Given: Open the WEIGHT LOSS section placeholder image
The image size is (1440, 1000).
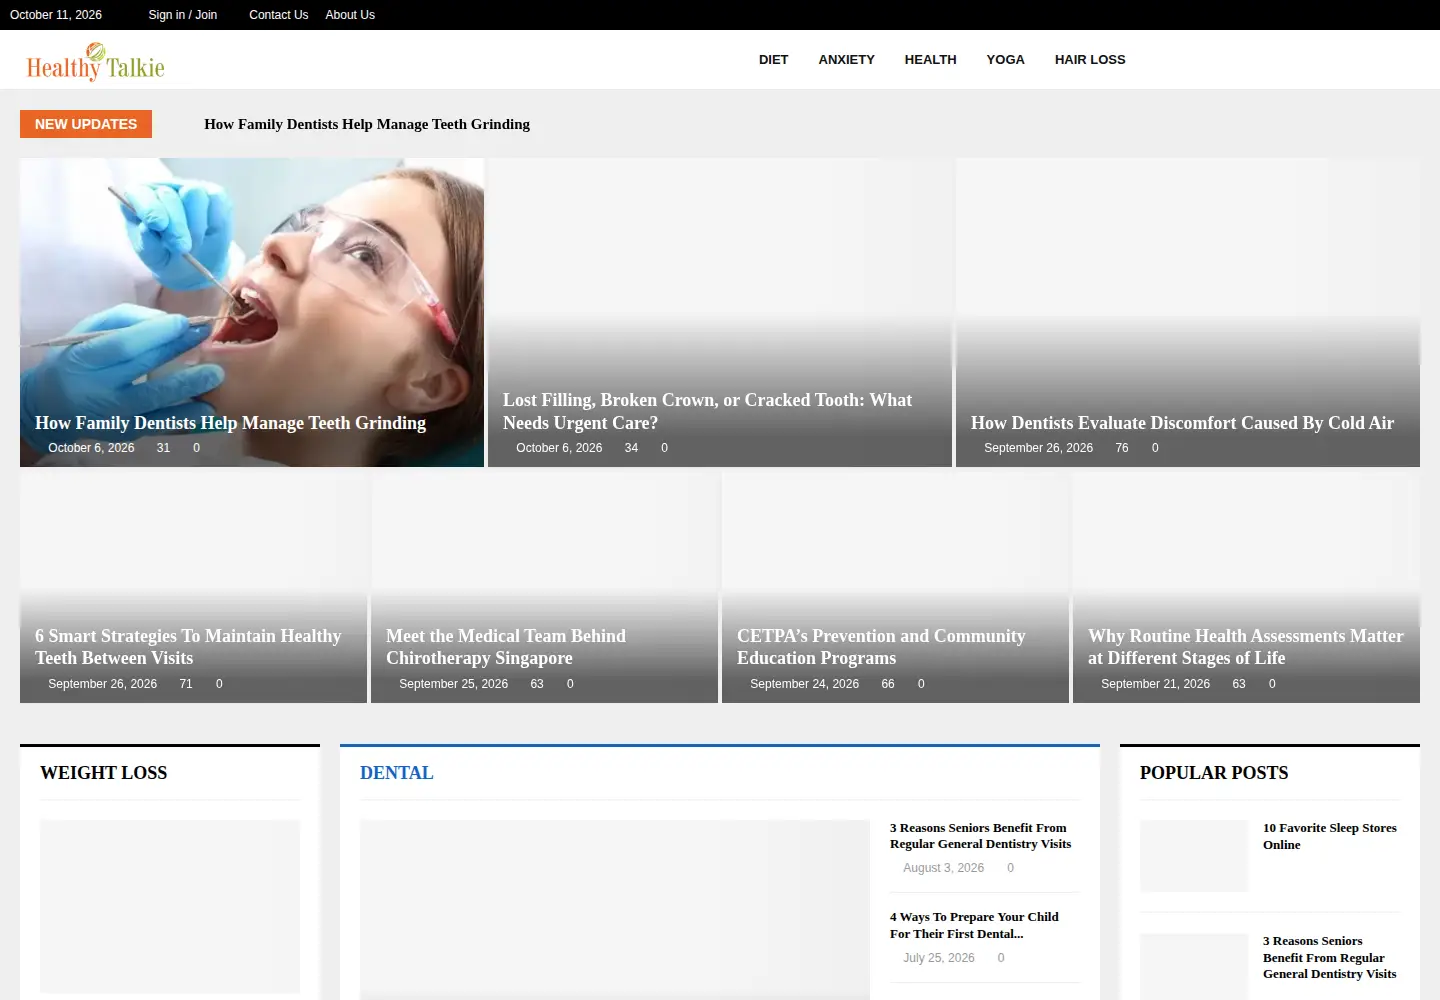Looking at the screenshot, I should point(170,906).
